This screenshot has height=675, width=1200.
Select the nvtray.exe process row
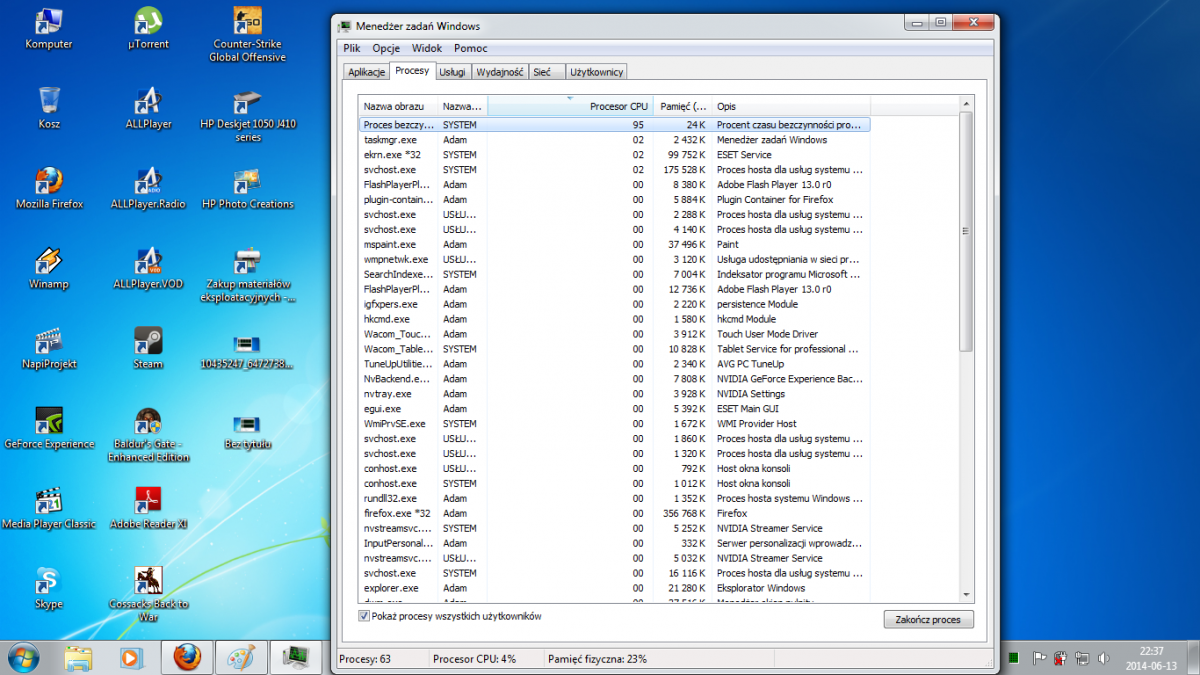point(614,394)
